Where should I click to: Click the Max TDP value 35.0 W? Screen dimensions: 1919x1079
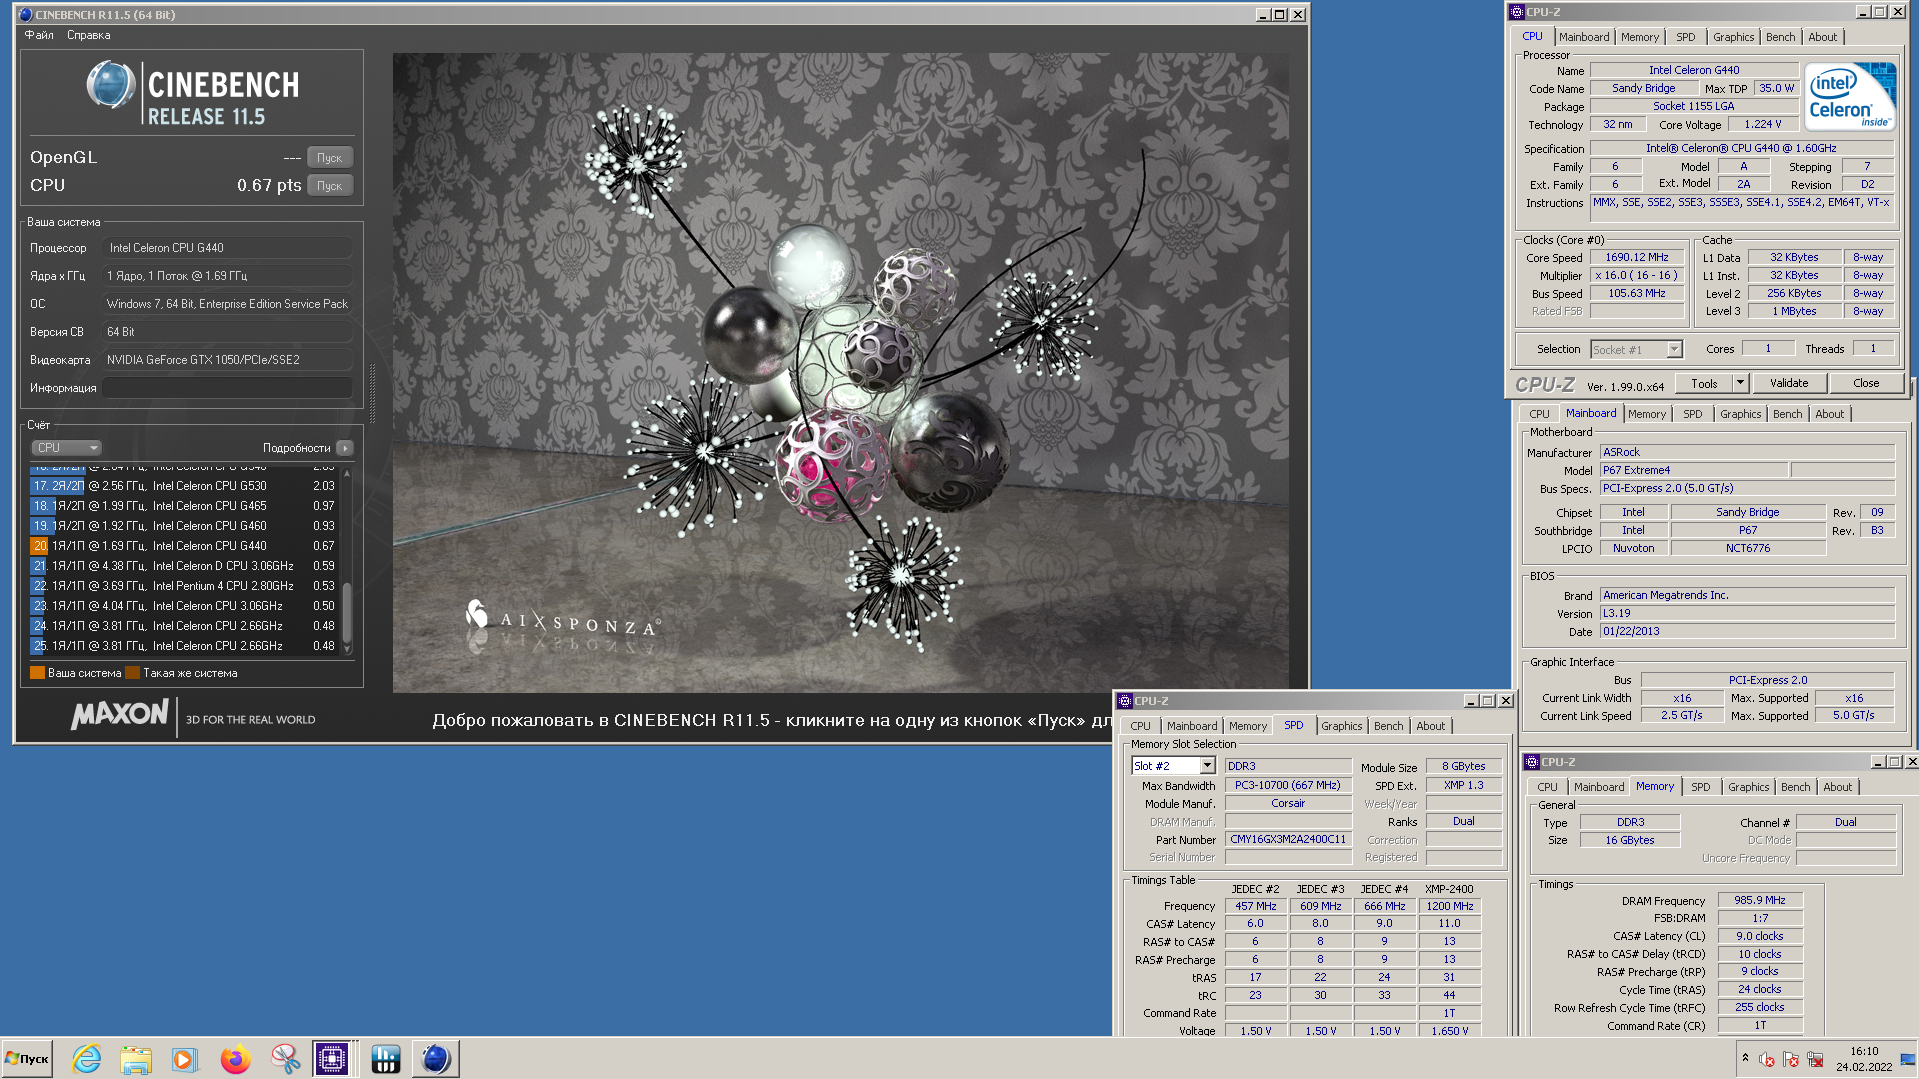coord(1776,88)
